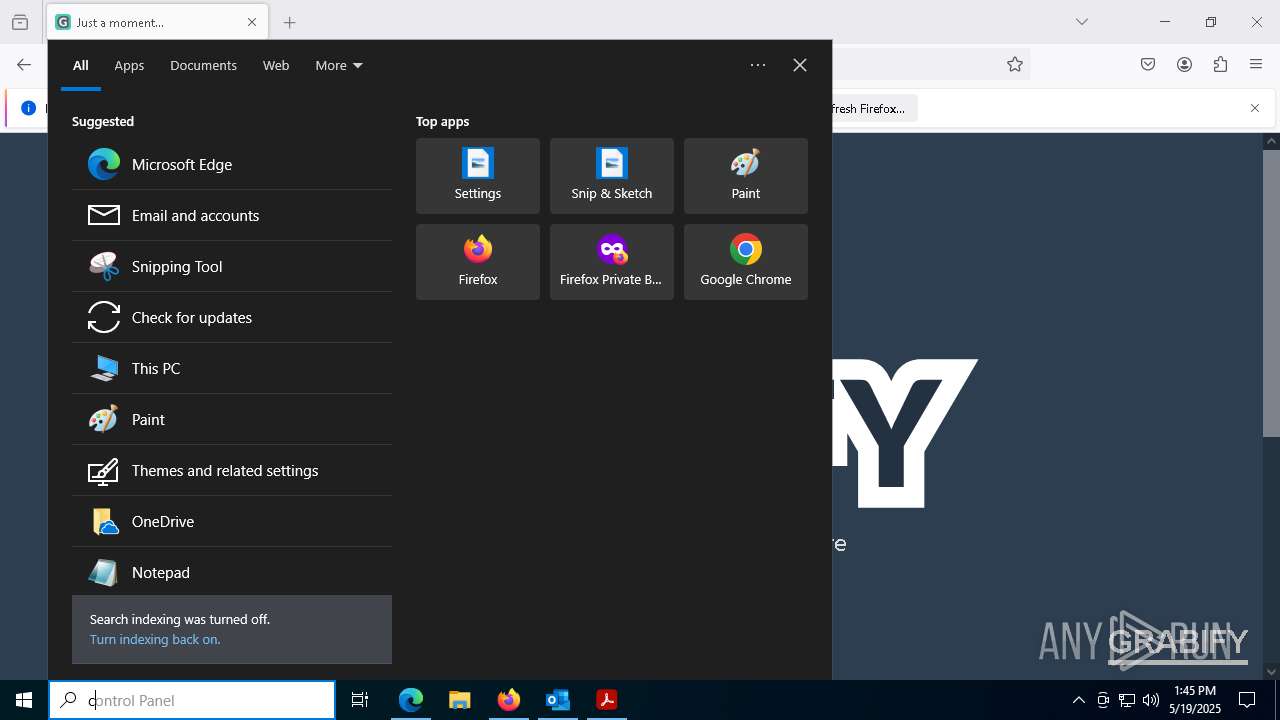Expand the More filter dropdown
Image resolution: width=1280 pixels, height=720 pixels.
click(x=339, y=65)
